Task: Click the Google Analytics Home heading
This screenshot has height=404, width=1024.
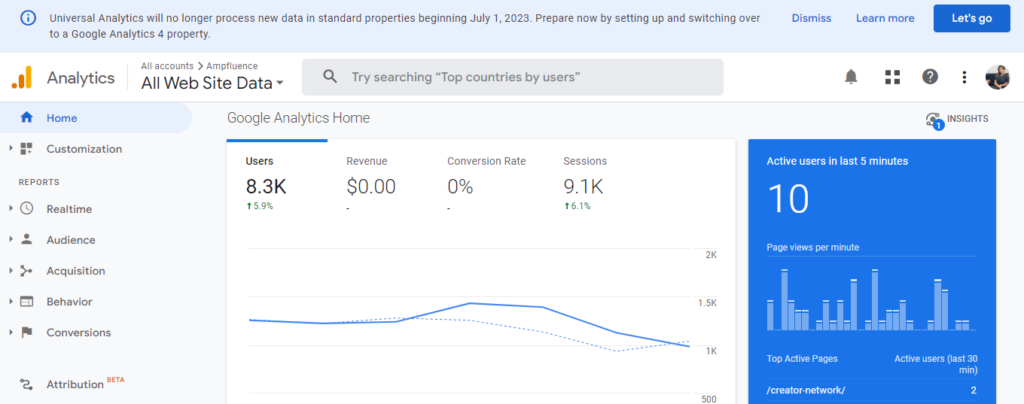Action: click(298, 118)
